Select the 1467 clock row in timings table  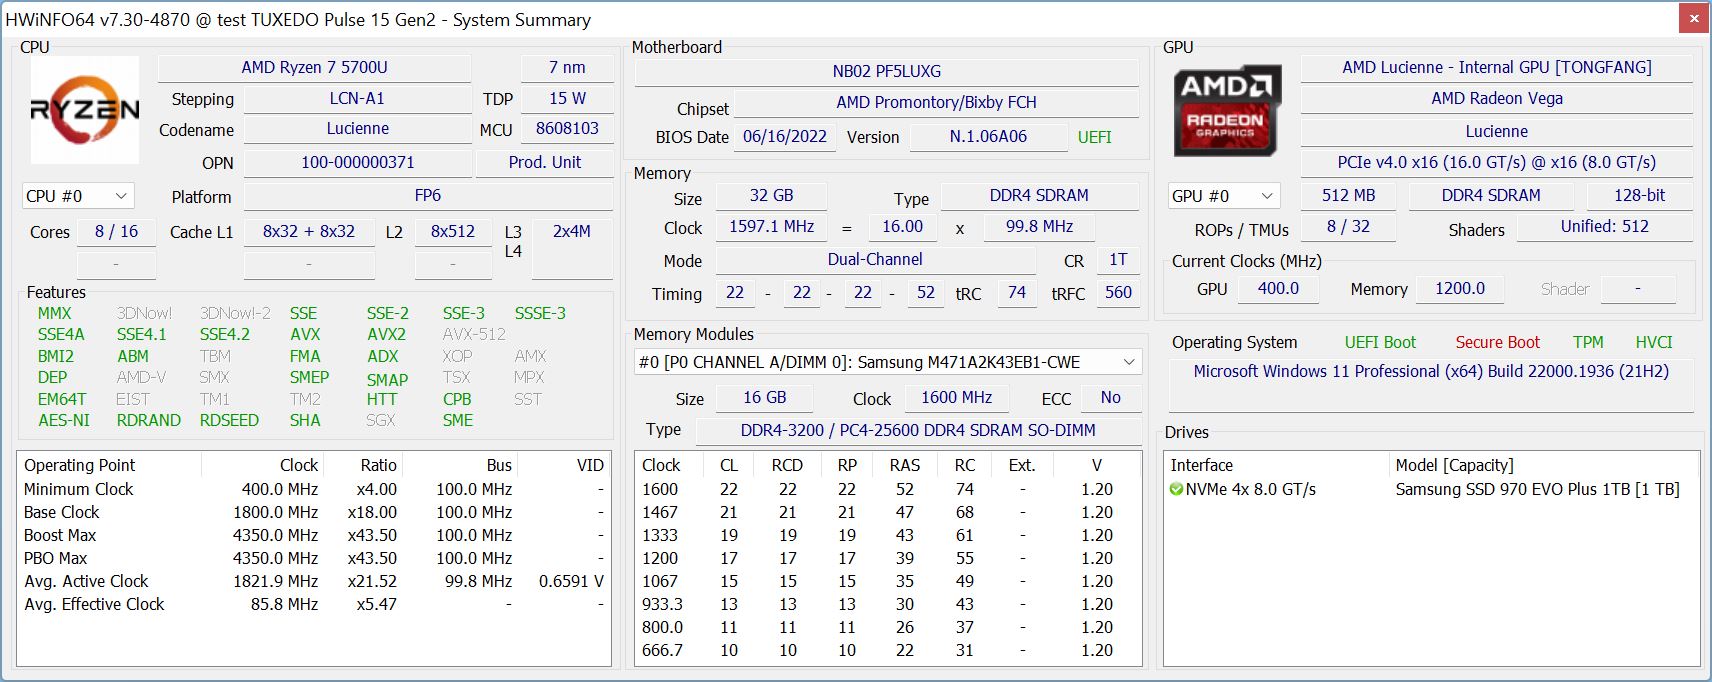click(x=887, y=513)
